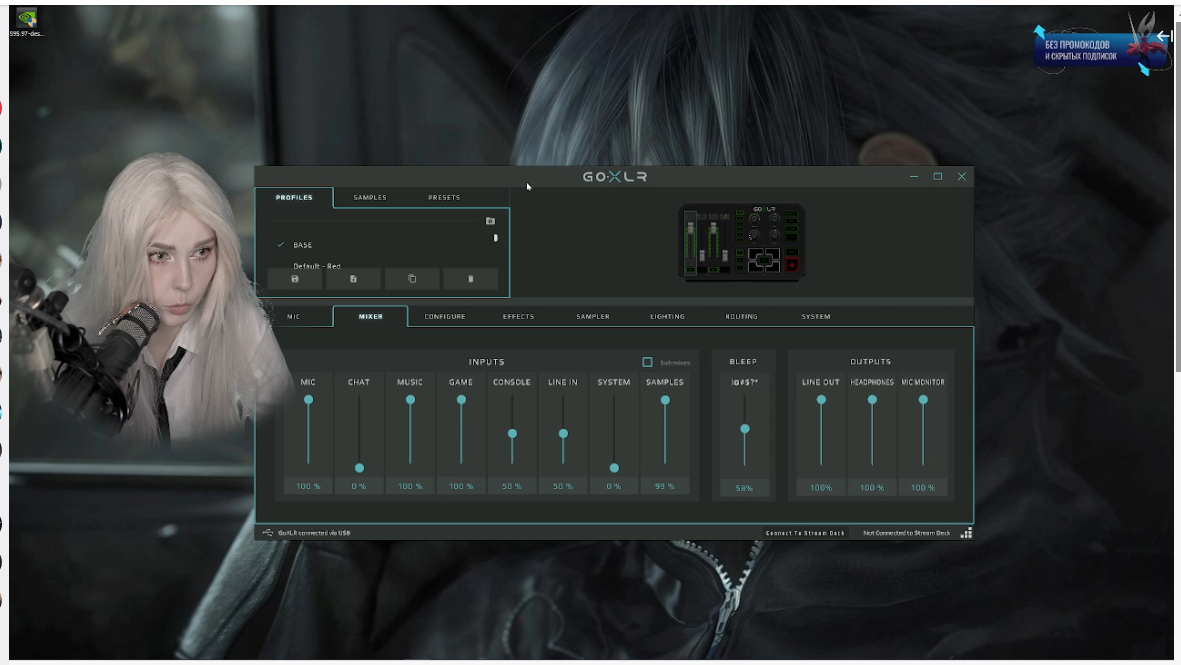Open the Mic tab
The height and width of the screenshot is (665, 1181).
294,316
